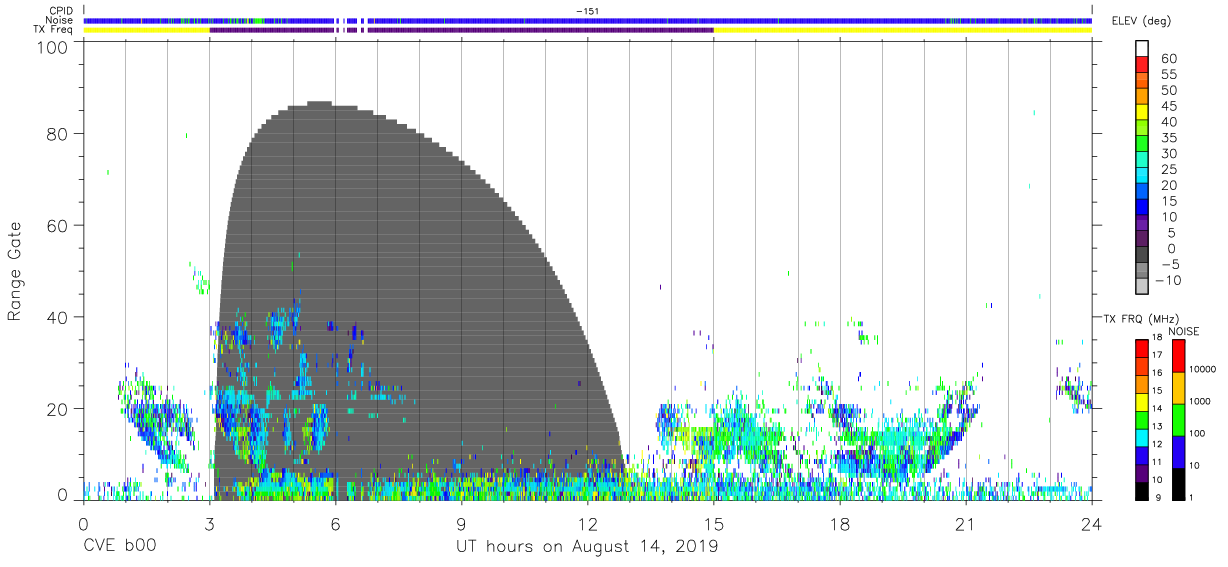The width and height of the screenshot is (1228, 567).
Task: Click the NOISE bar label '1000'
Action: tap(1200, 401)
